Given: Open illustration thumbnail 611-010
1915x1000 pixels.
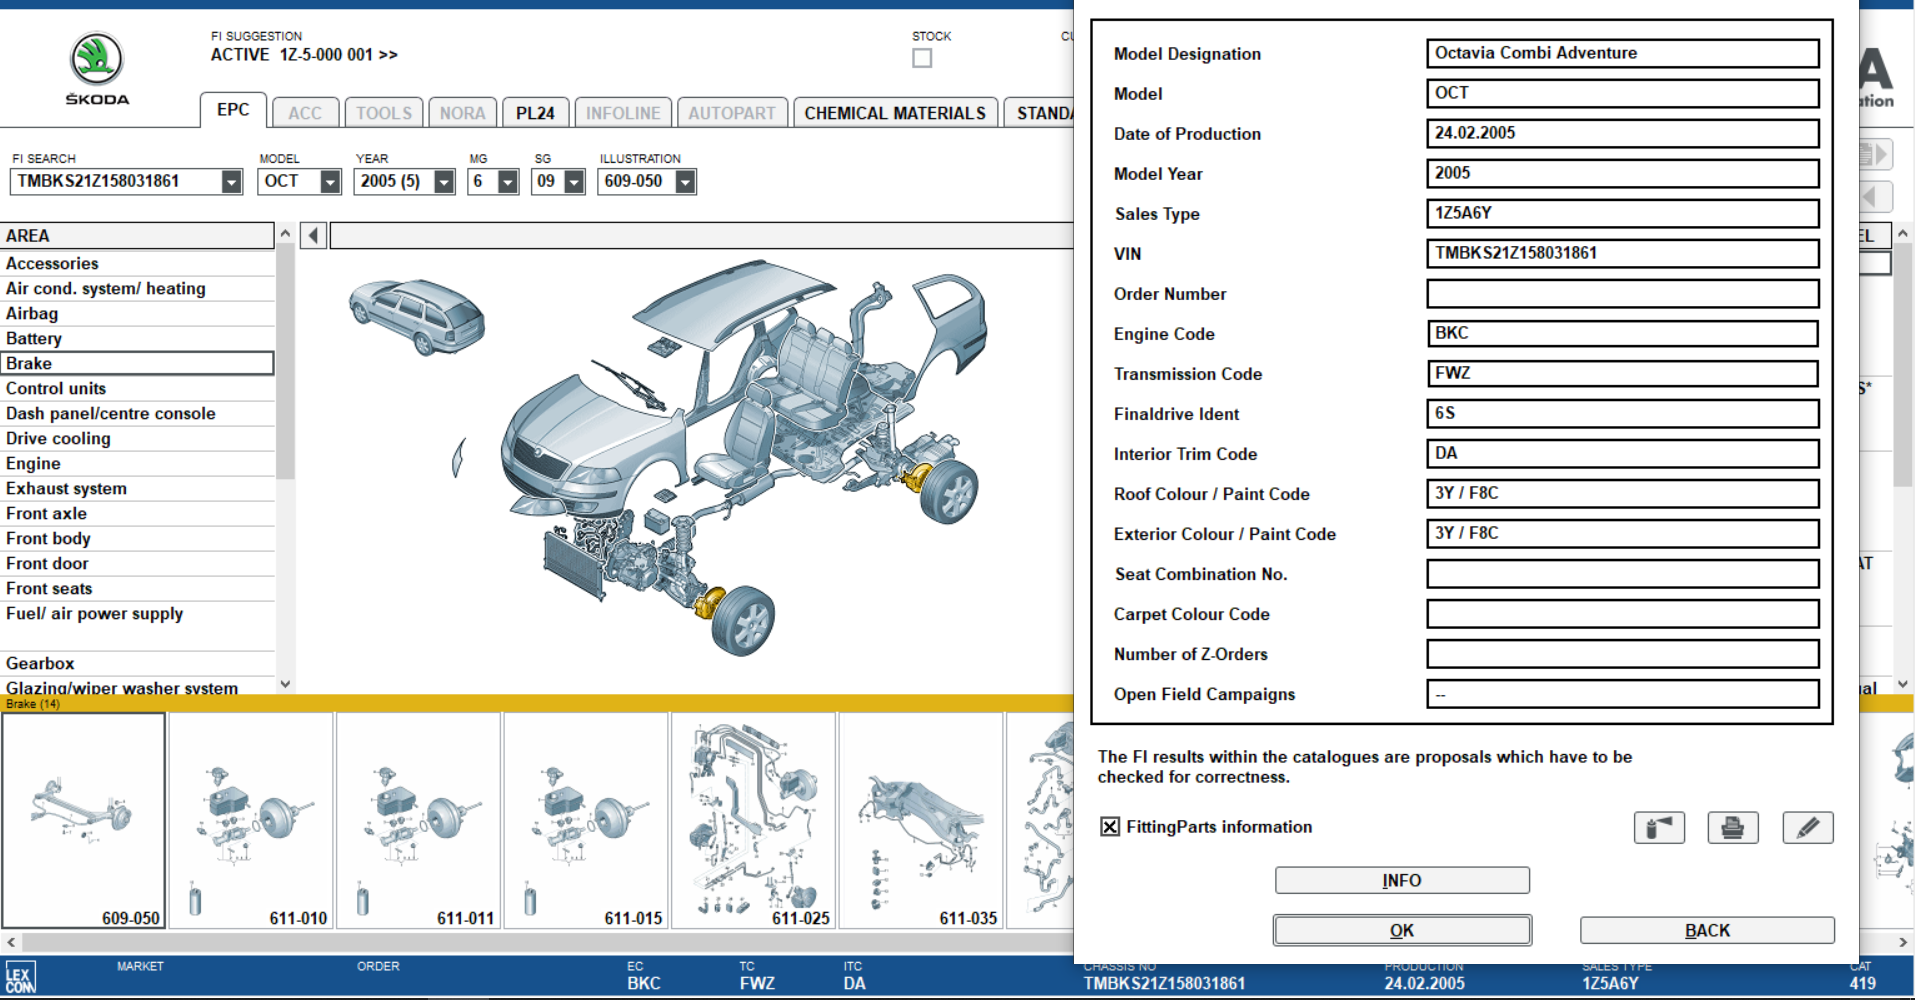Looking at the screenshot, I should [x=251, y=821].
